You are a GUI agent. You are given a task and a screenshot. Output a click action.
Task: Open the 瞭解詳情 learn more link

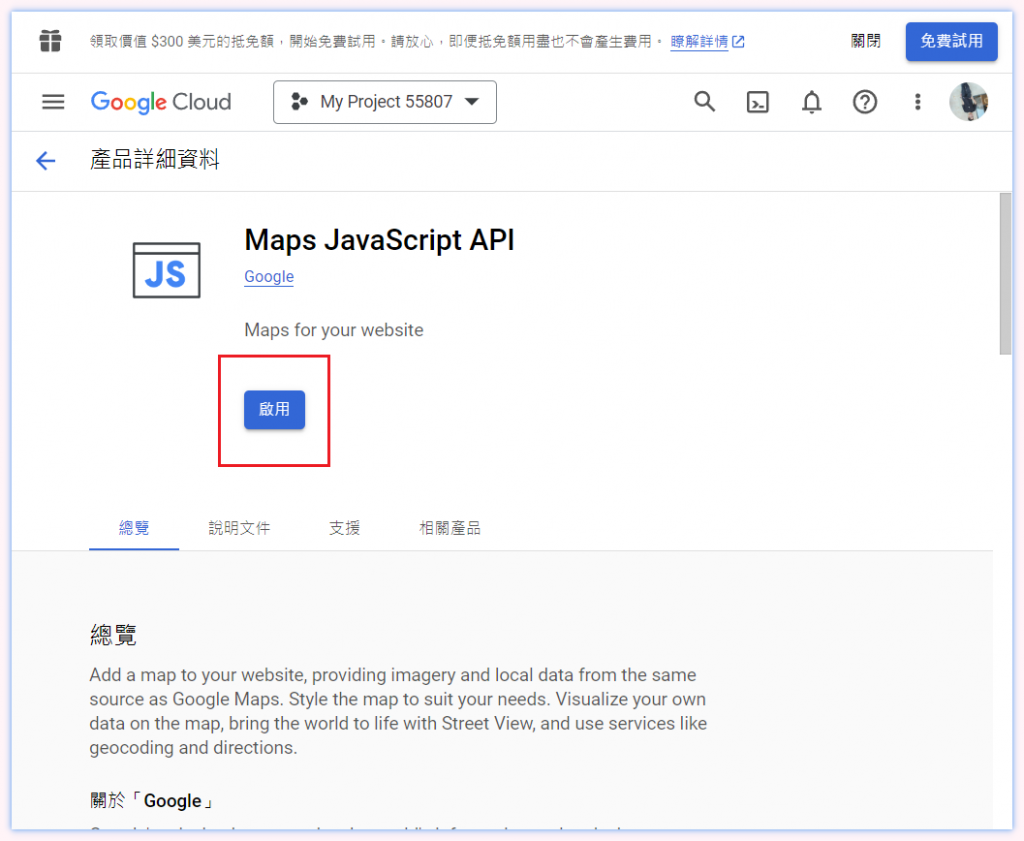[x=707, y=42]
